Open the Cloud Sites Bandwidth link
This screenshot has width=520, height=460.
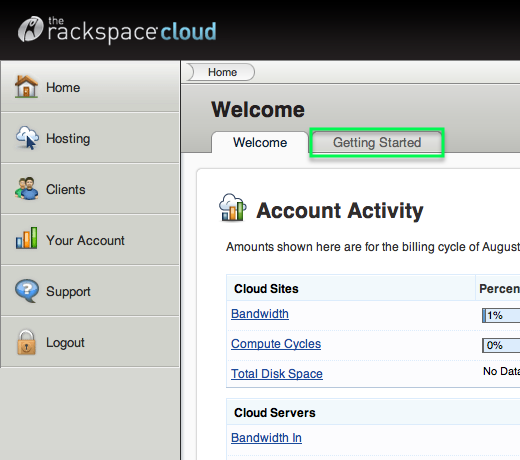[x=260, y=314]
